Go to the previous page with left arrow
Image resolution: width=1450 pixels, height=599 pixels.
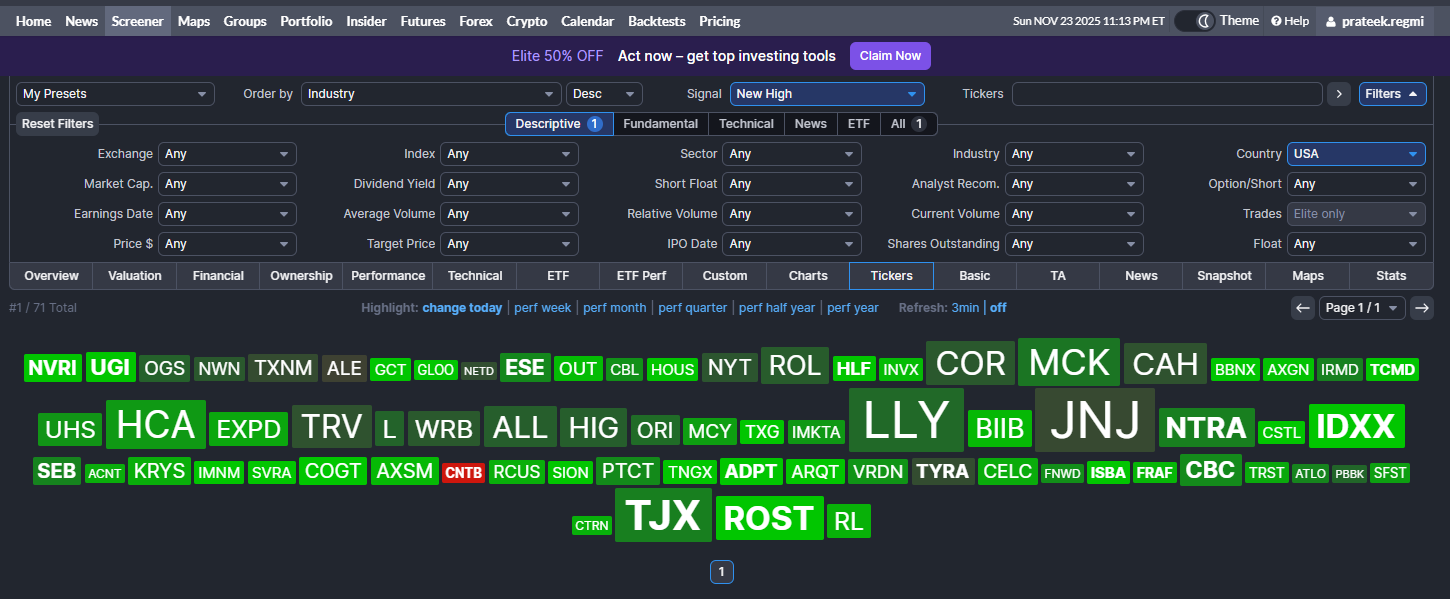click(1303, 308)
